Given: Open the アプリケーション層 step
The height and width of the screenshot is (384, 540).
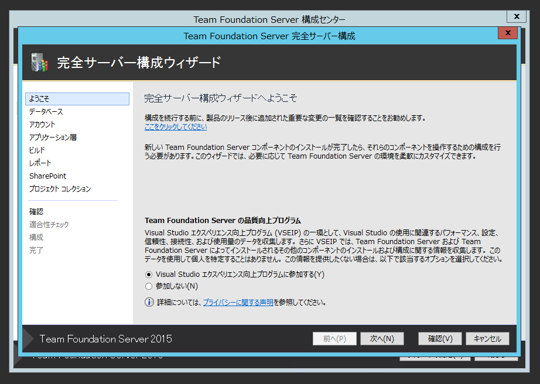Looking at the screenshot, I should [53, 137].
